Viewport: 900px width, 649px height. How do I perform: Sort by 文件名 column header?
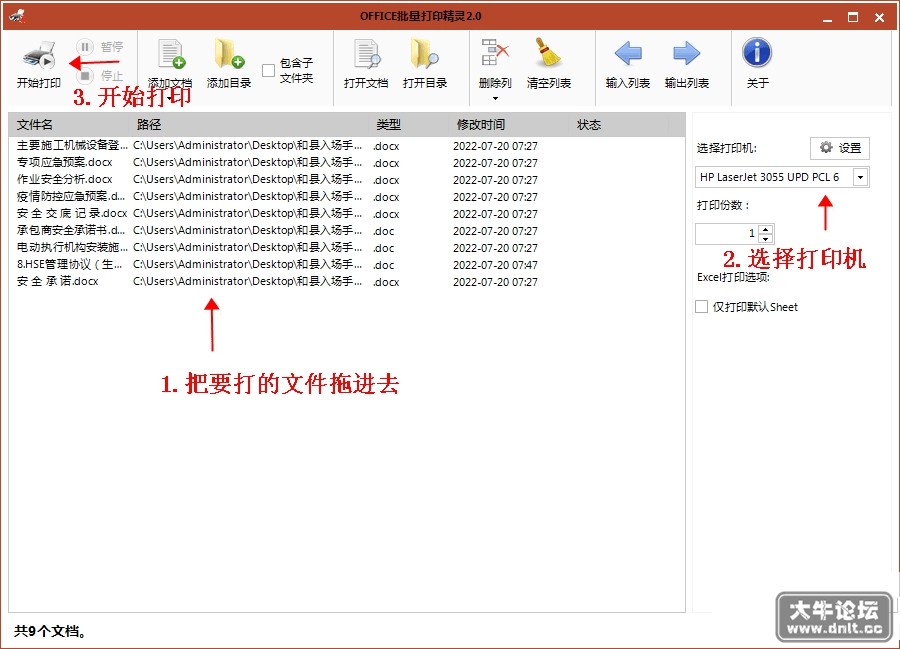69,125
